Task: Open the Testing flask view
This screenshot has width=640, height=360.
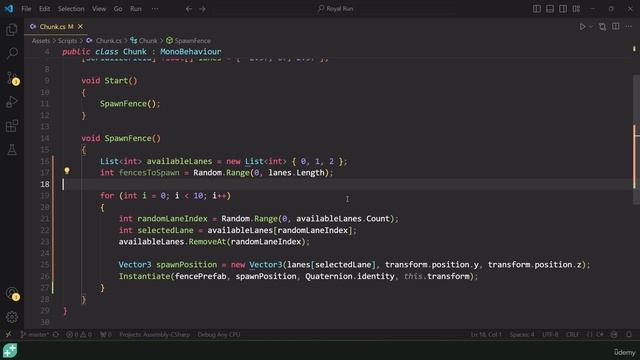Action: tap(12, 150)
